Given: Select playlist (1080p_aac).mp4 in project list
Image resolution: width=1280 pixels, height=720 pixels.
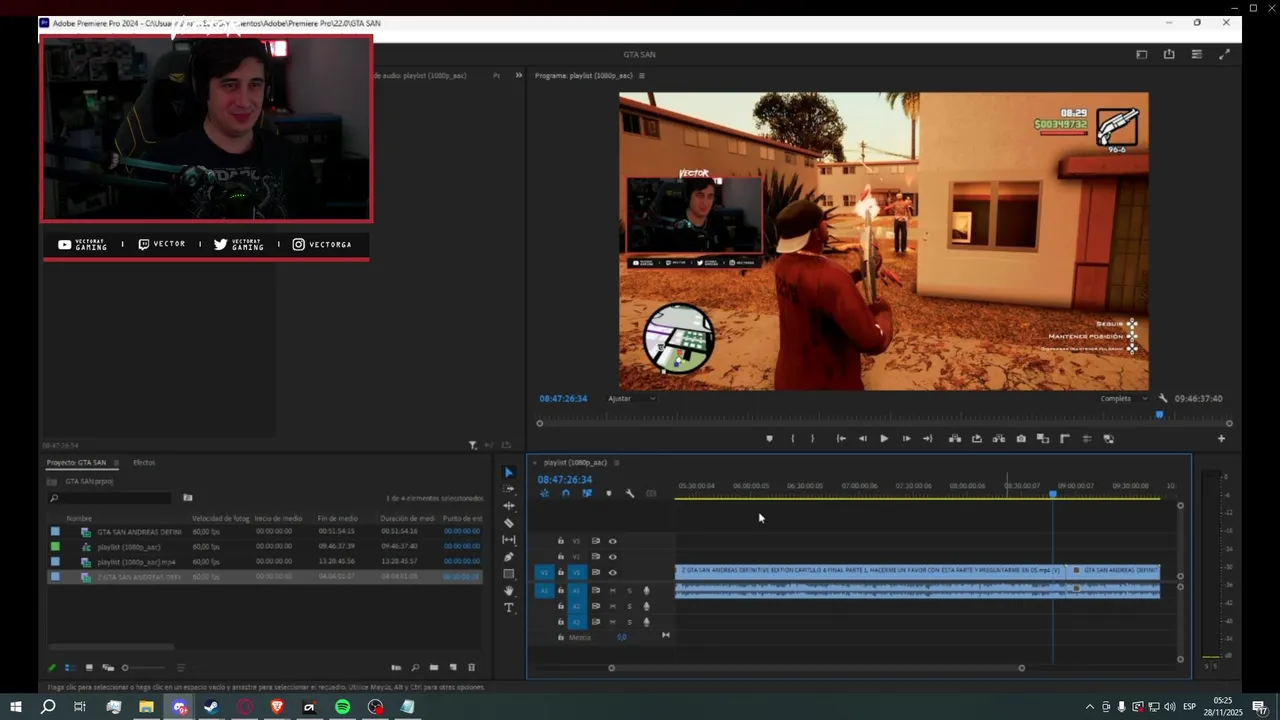Looking at the screenshot, I should click(x=136, y=562).
